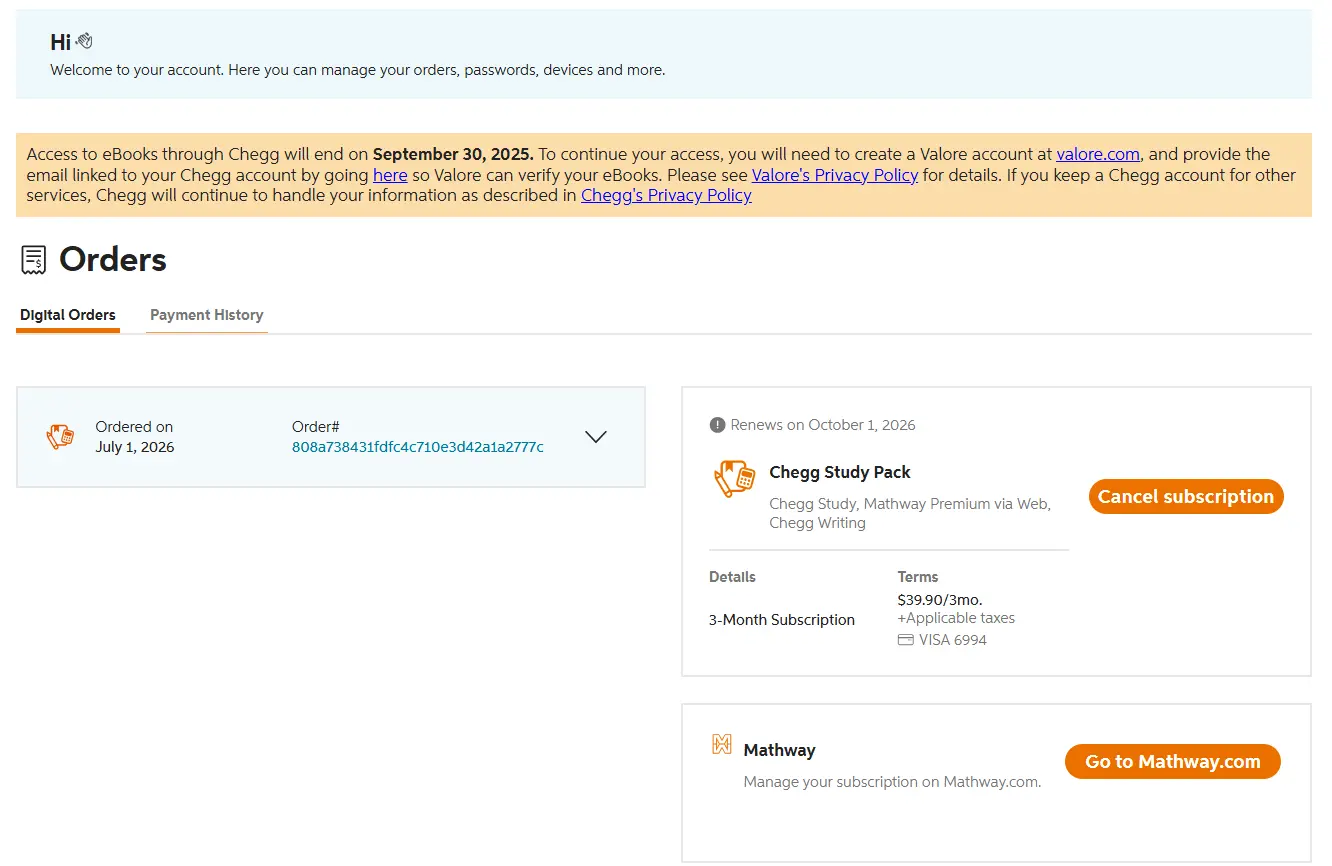Click the 'Ordered on July 1, 2026' text

coord(135,437)
